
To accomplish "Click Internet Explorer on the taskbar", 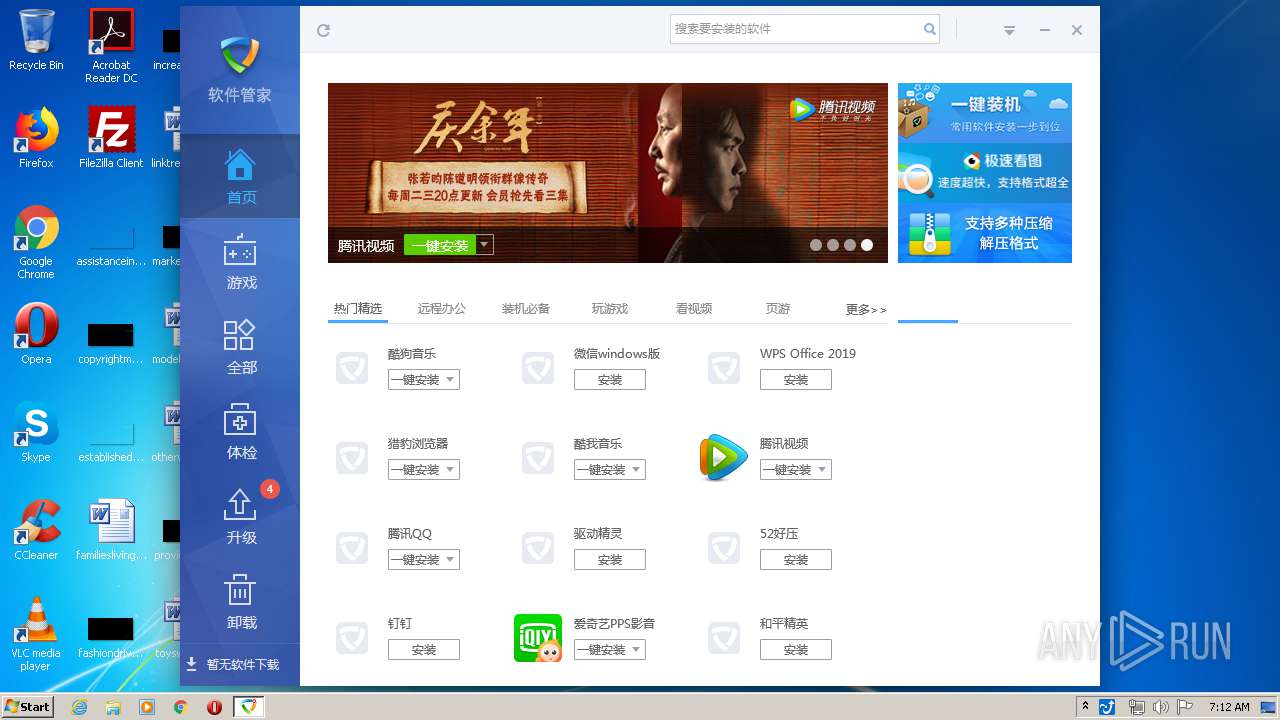I will point(79,707).
